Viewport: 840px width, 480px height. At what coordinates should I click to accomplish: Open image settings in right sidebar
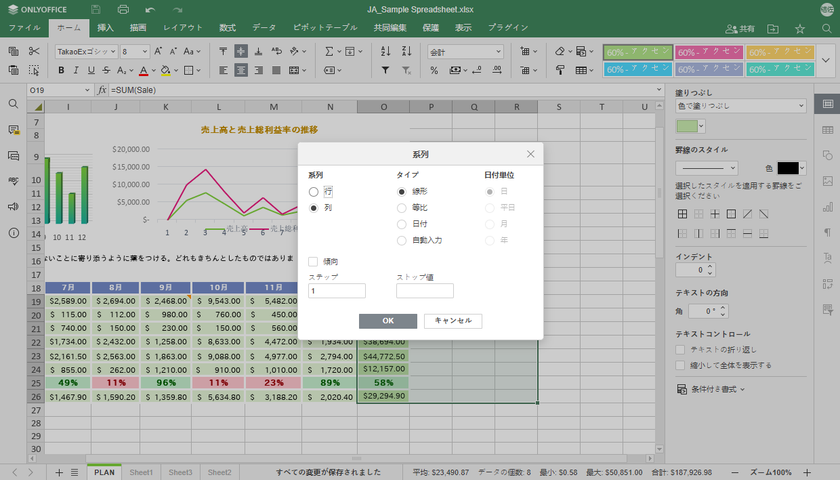828,181
